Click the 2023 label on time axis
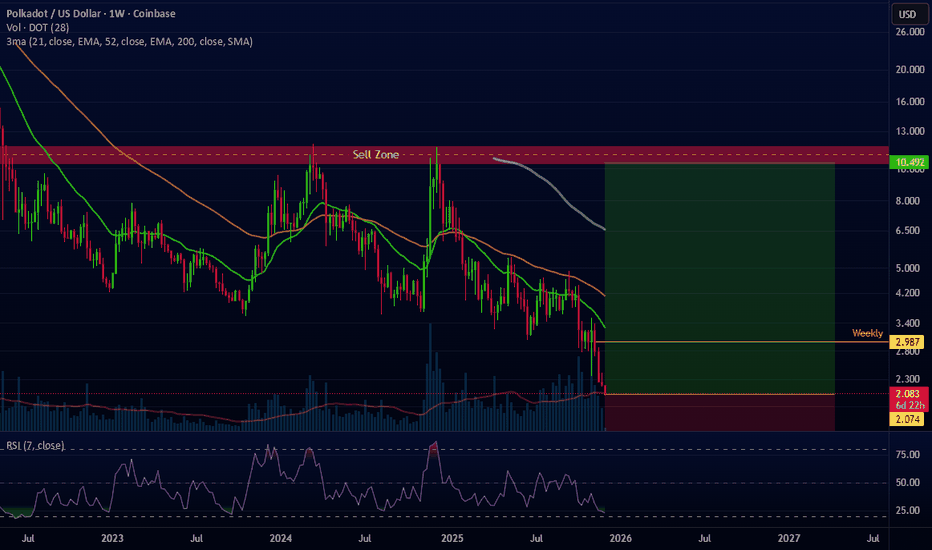The height and width of the screenshot is (550, 932). coord(112,538)
